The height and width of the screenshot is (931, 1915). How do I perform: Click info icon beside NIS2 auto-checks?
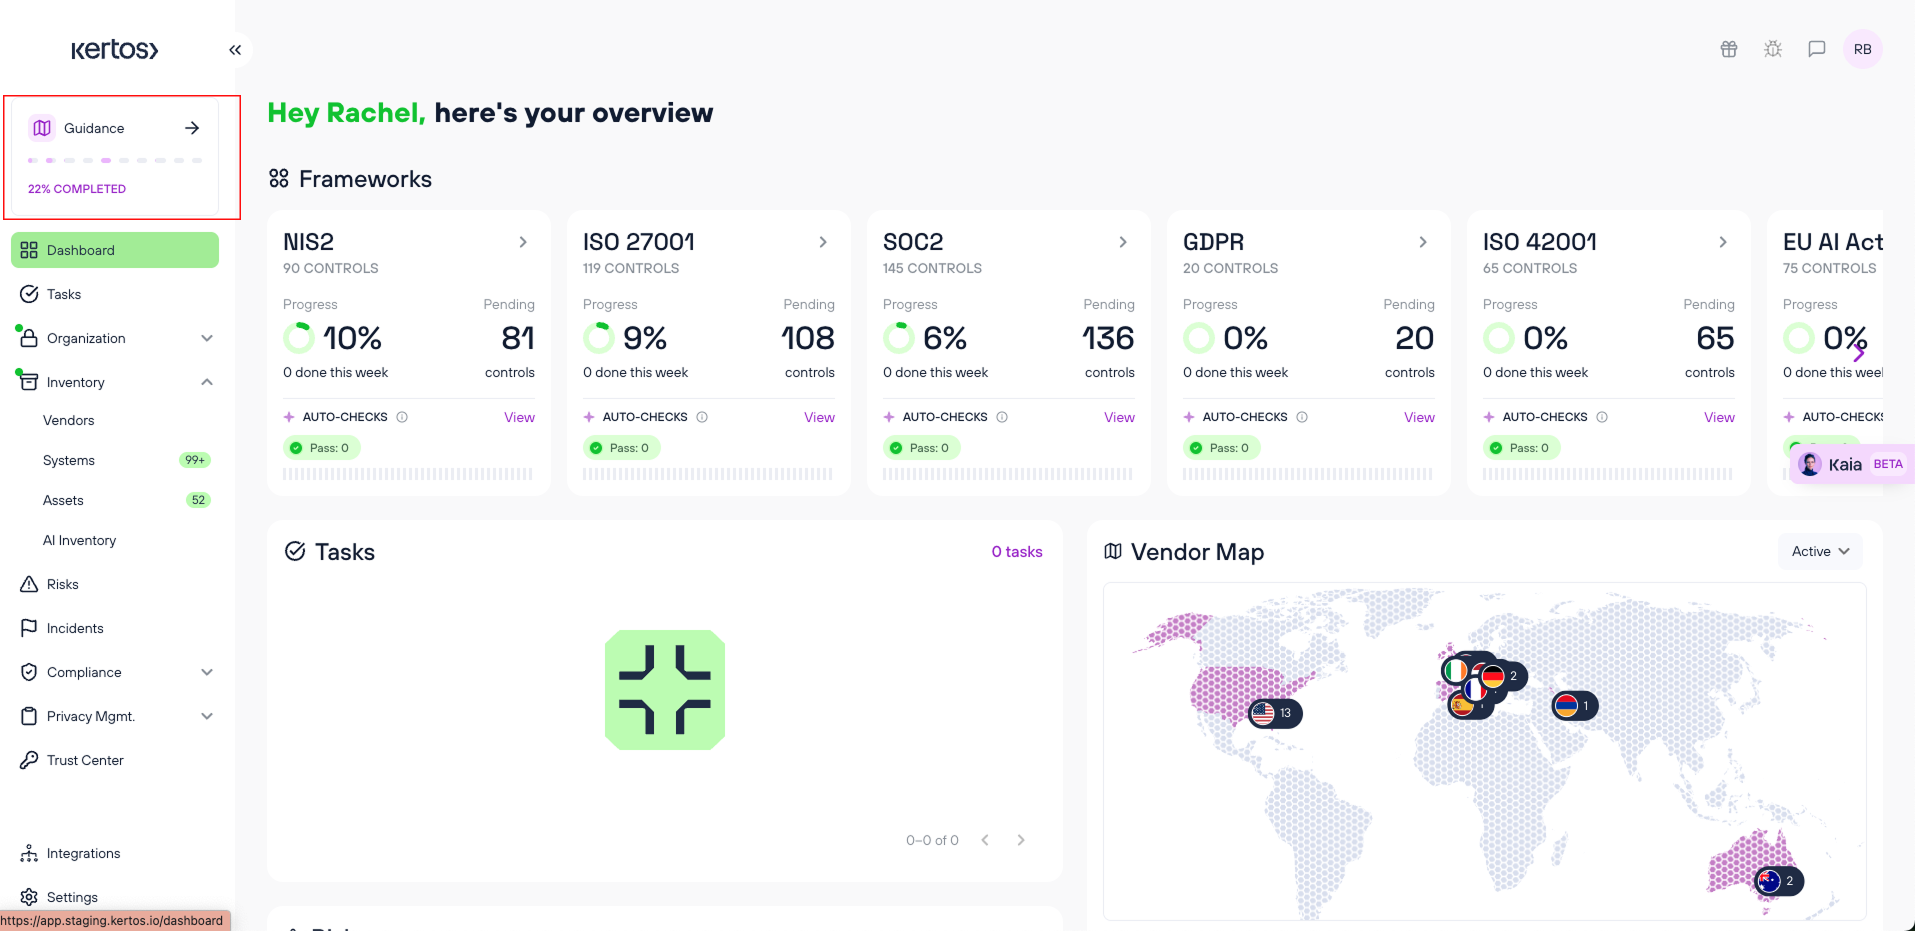pos(402,417)
